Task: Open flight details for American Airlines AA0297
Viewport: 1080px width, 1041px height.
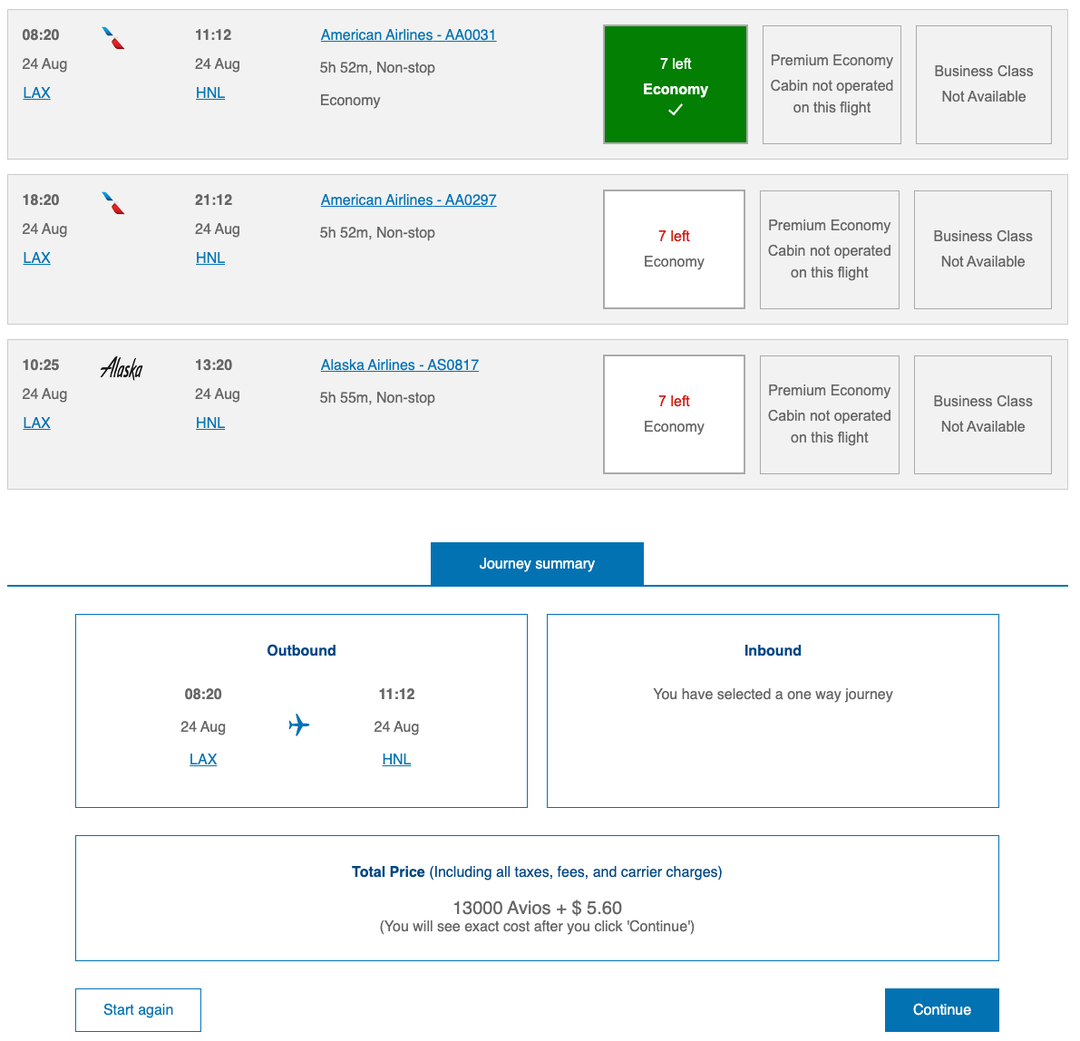Action: pyautogui.click(x=408, y=200)
